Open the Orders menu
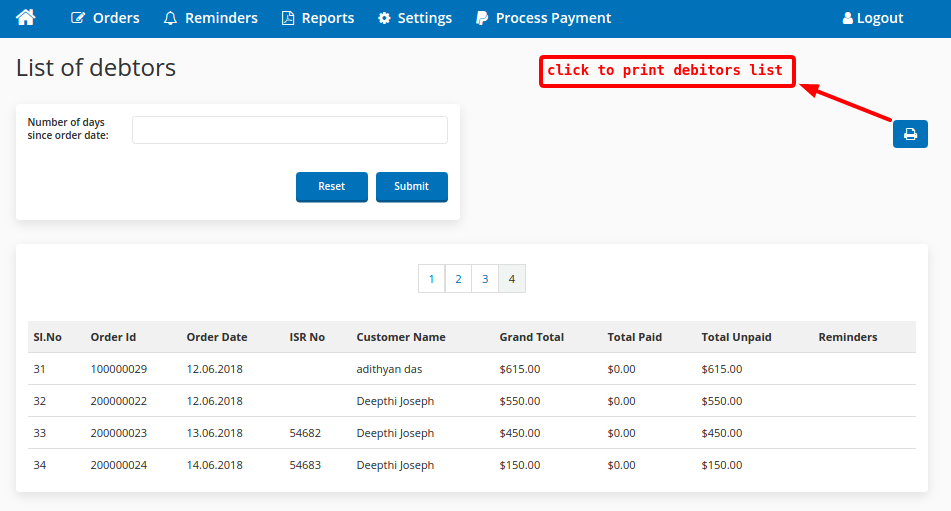Viewport: 951px width, 511px height. [x=105, y=18]
